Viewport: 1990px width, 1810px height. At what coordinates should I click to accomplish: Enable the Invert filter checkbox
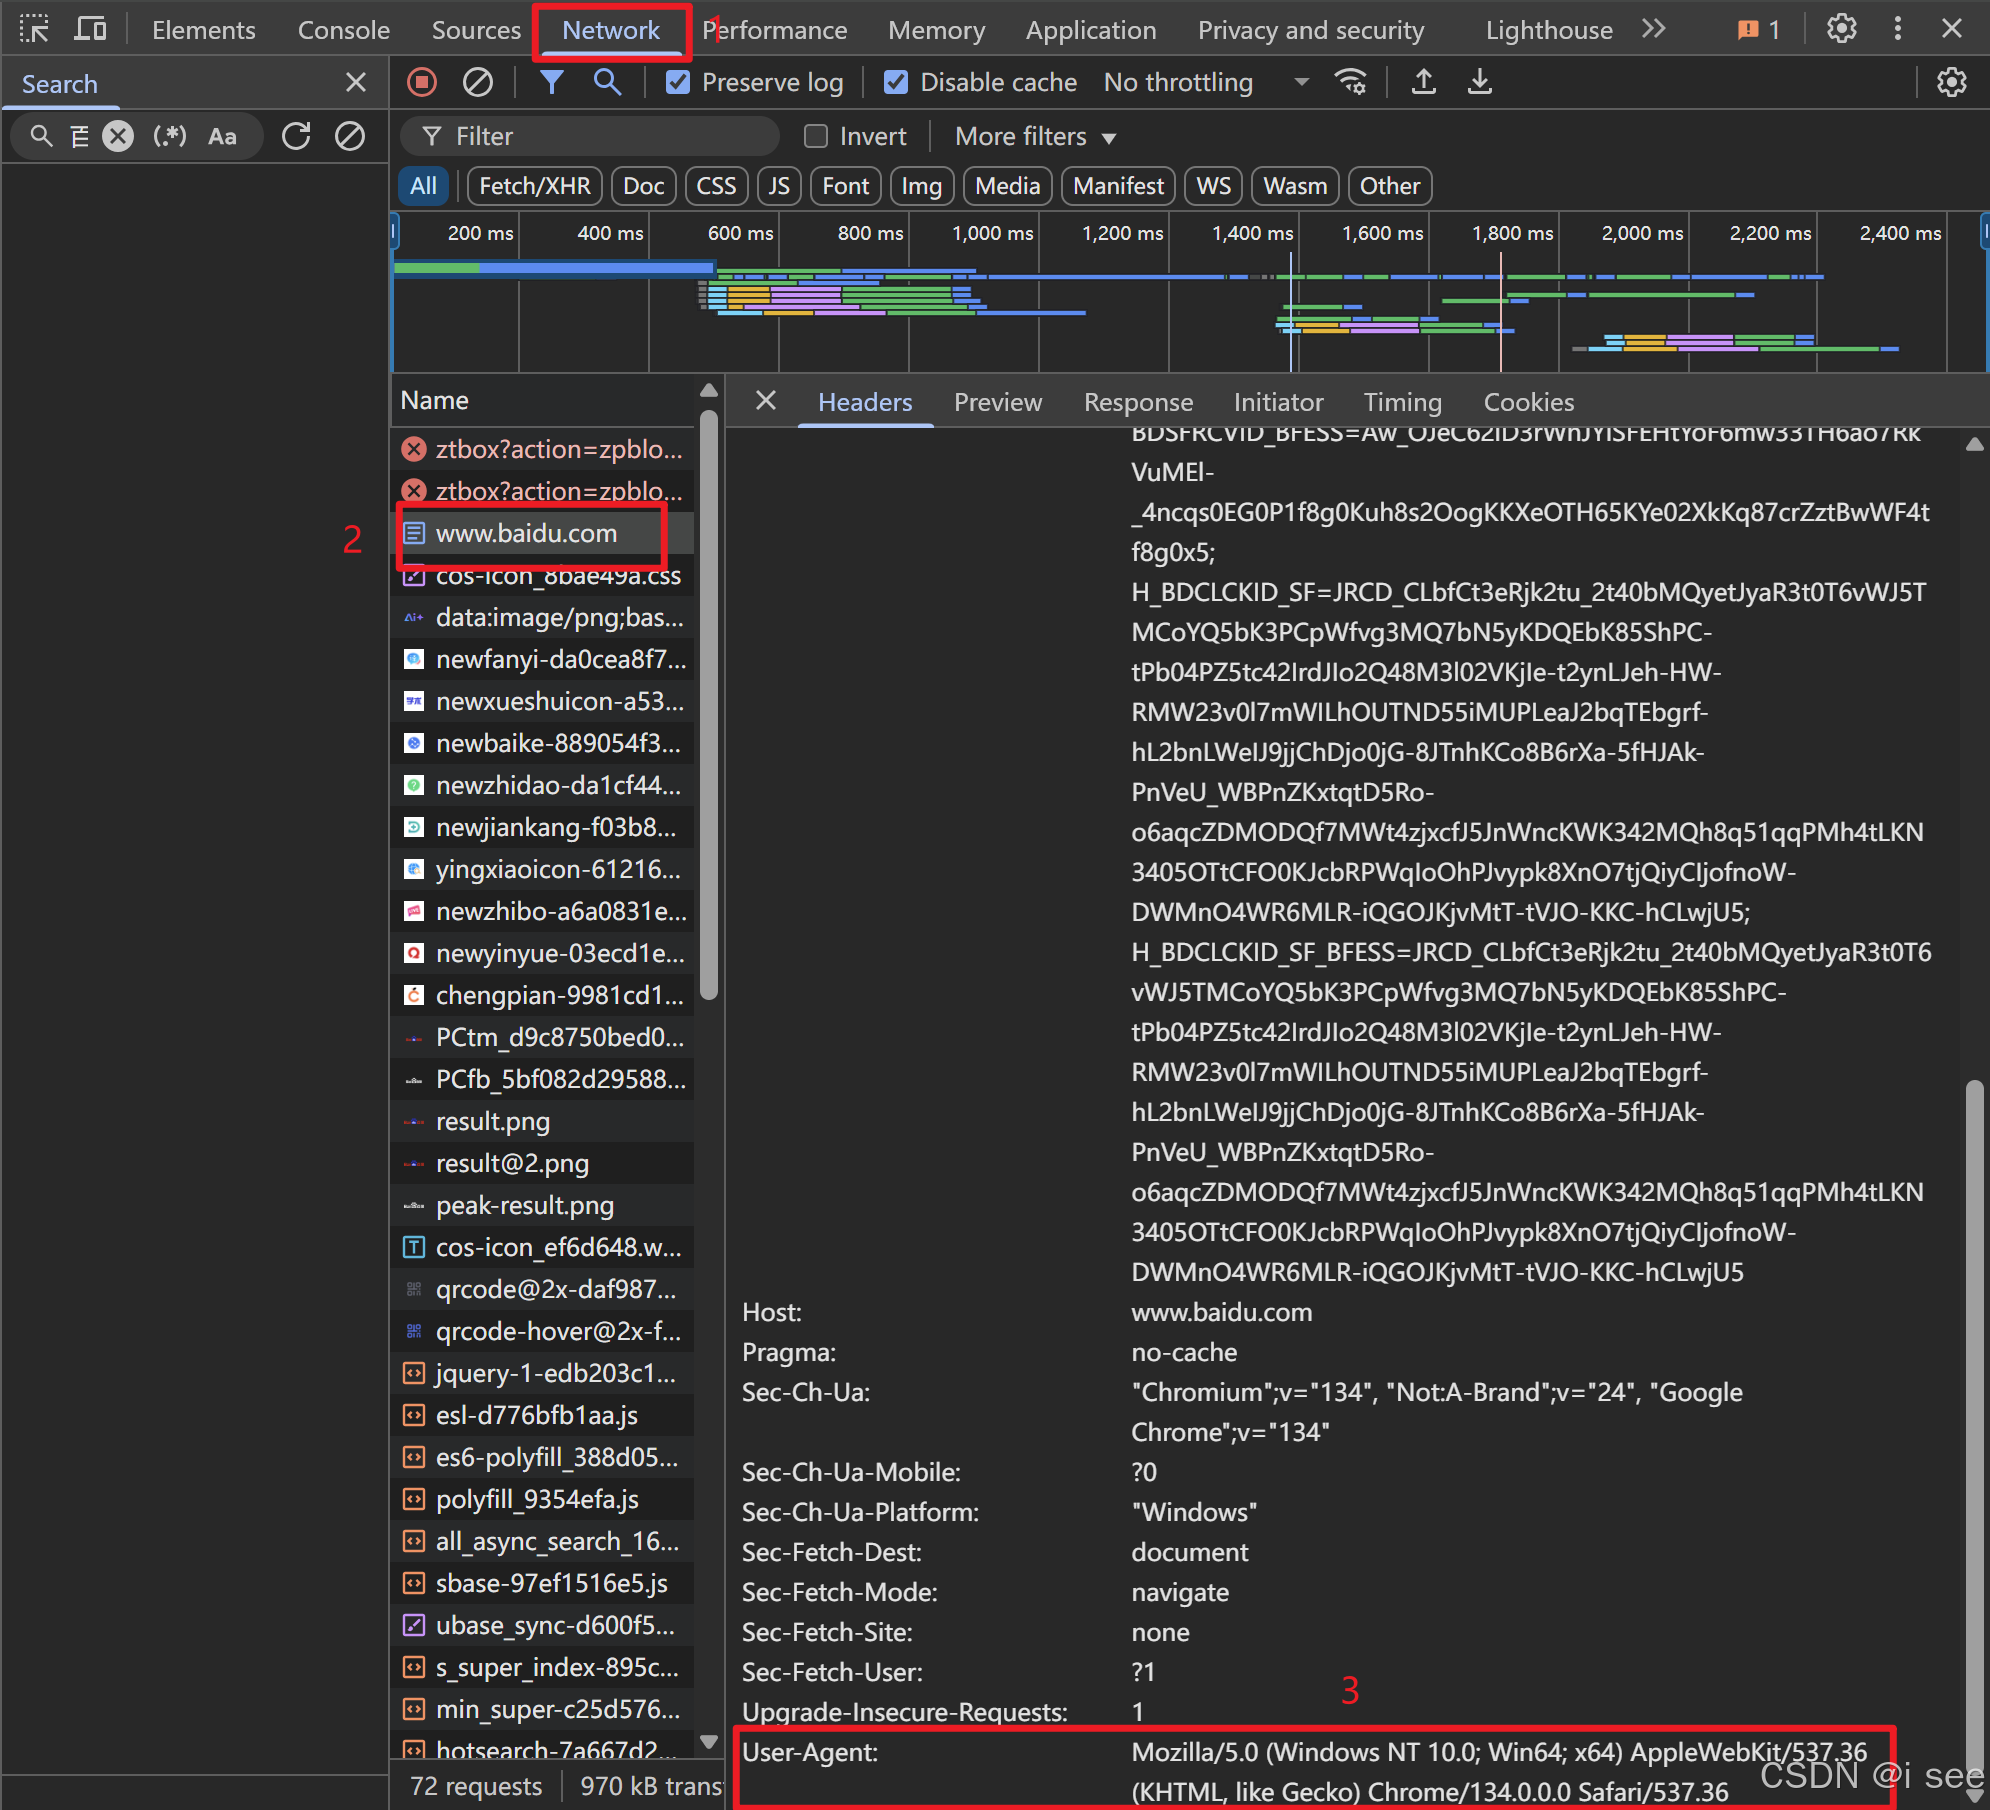tap(816, 136)
